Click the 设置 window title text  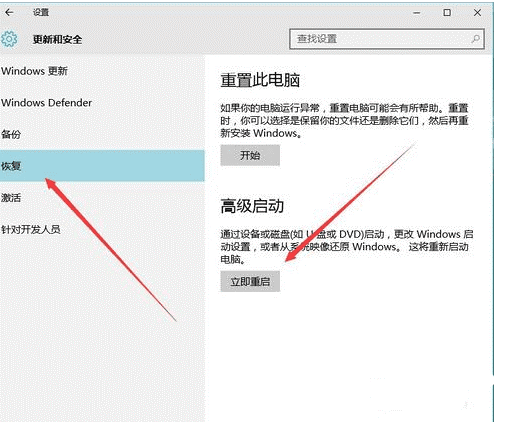41,12
